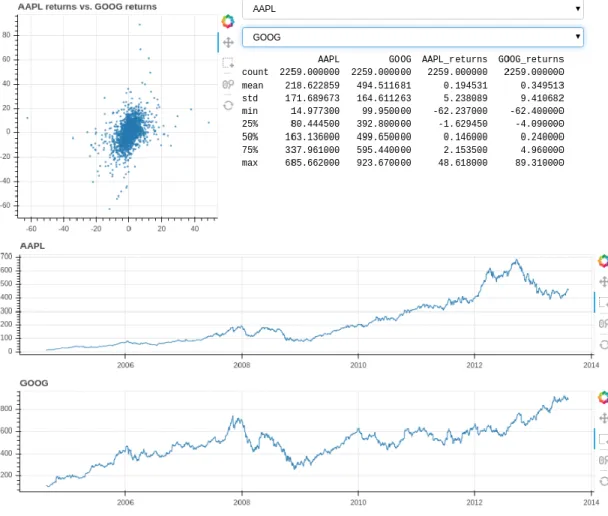
Task: Click the 40 x-axis label below the scatter plot
Action: (195, 229)
